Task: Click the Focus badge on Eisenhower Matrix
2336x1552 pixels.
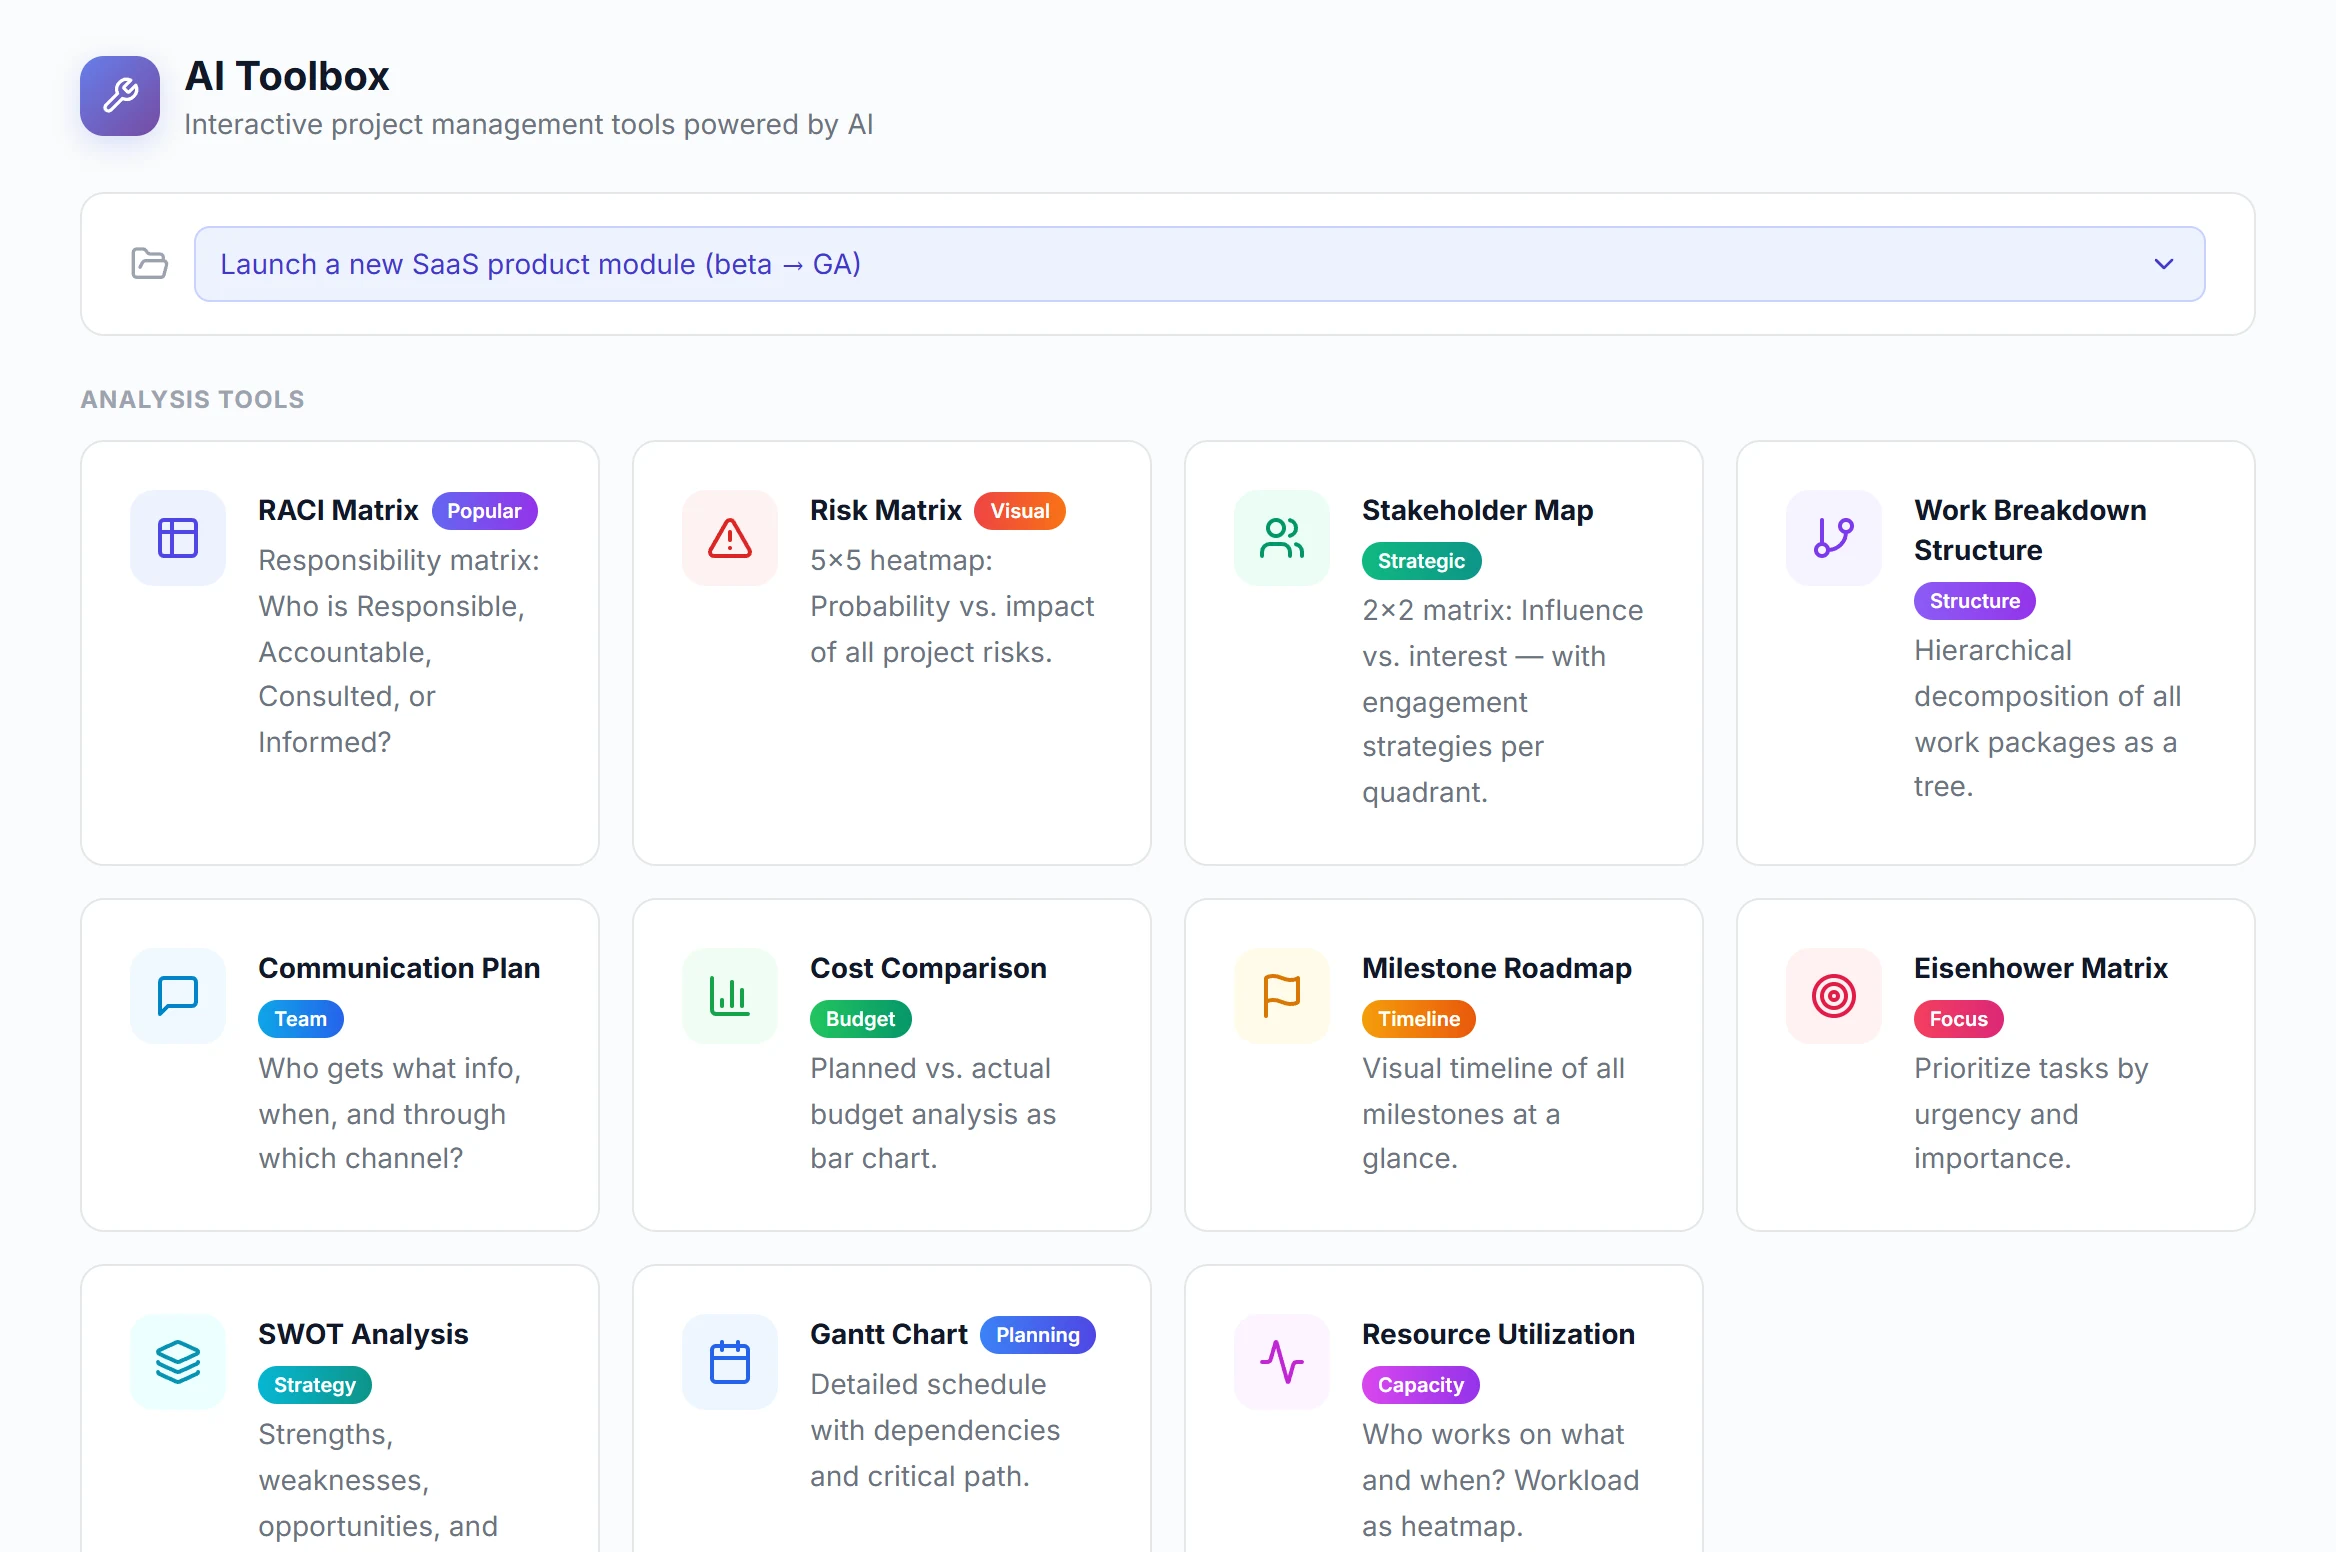Action: 1958,1019
